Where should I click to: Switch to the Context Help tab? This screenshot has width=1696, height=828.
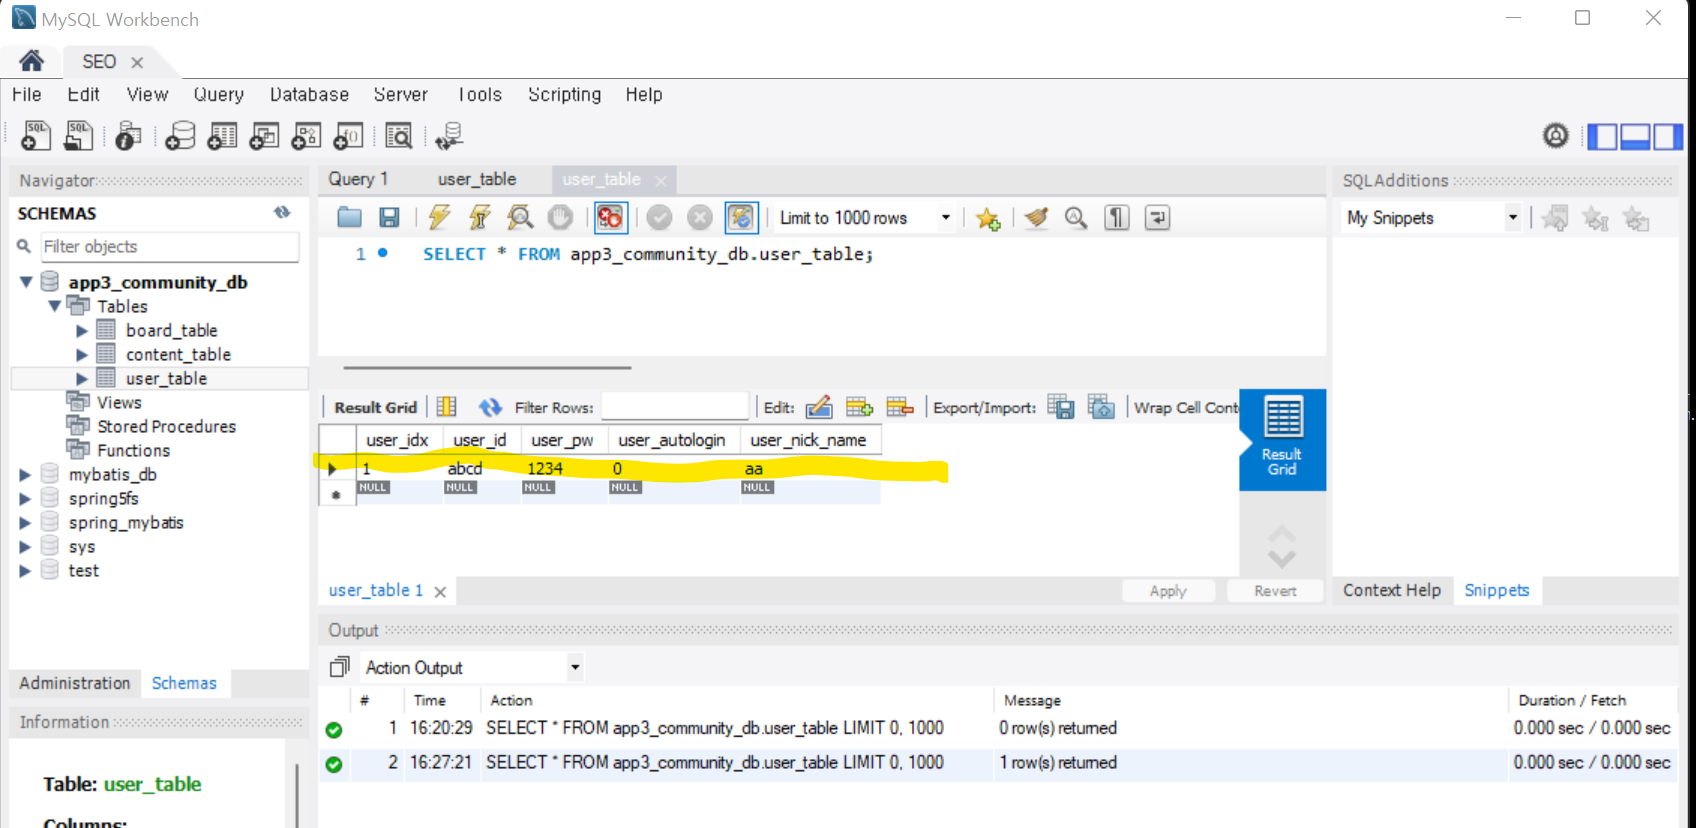pyautogui.click(x=1392, y=590)
